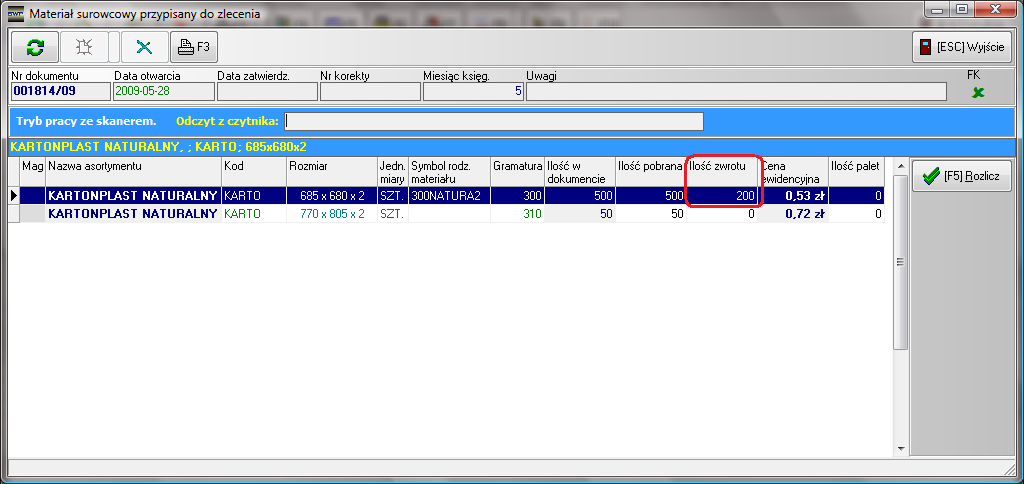Click the teal crossed-tools toolbar button

coord(145,47)
